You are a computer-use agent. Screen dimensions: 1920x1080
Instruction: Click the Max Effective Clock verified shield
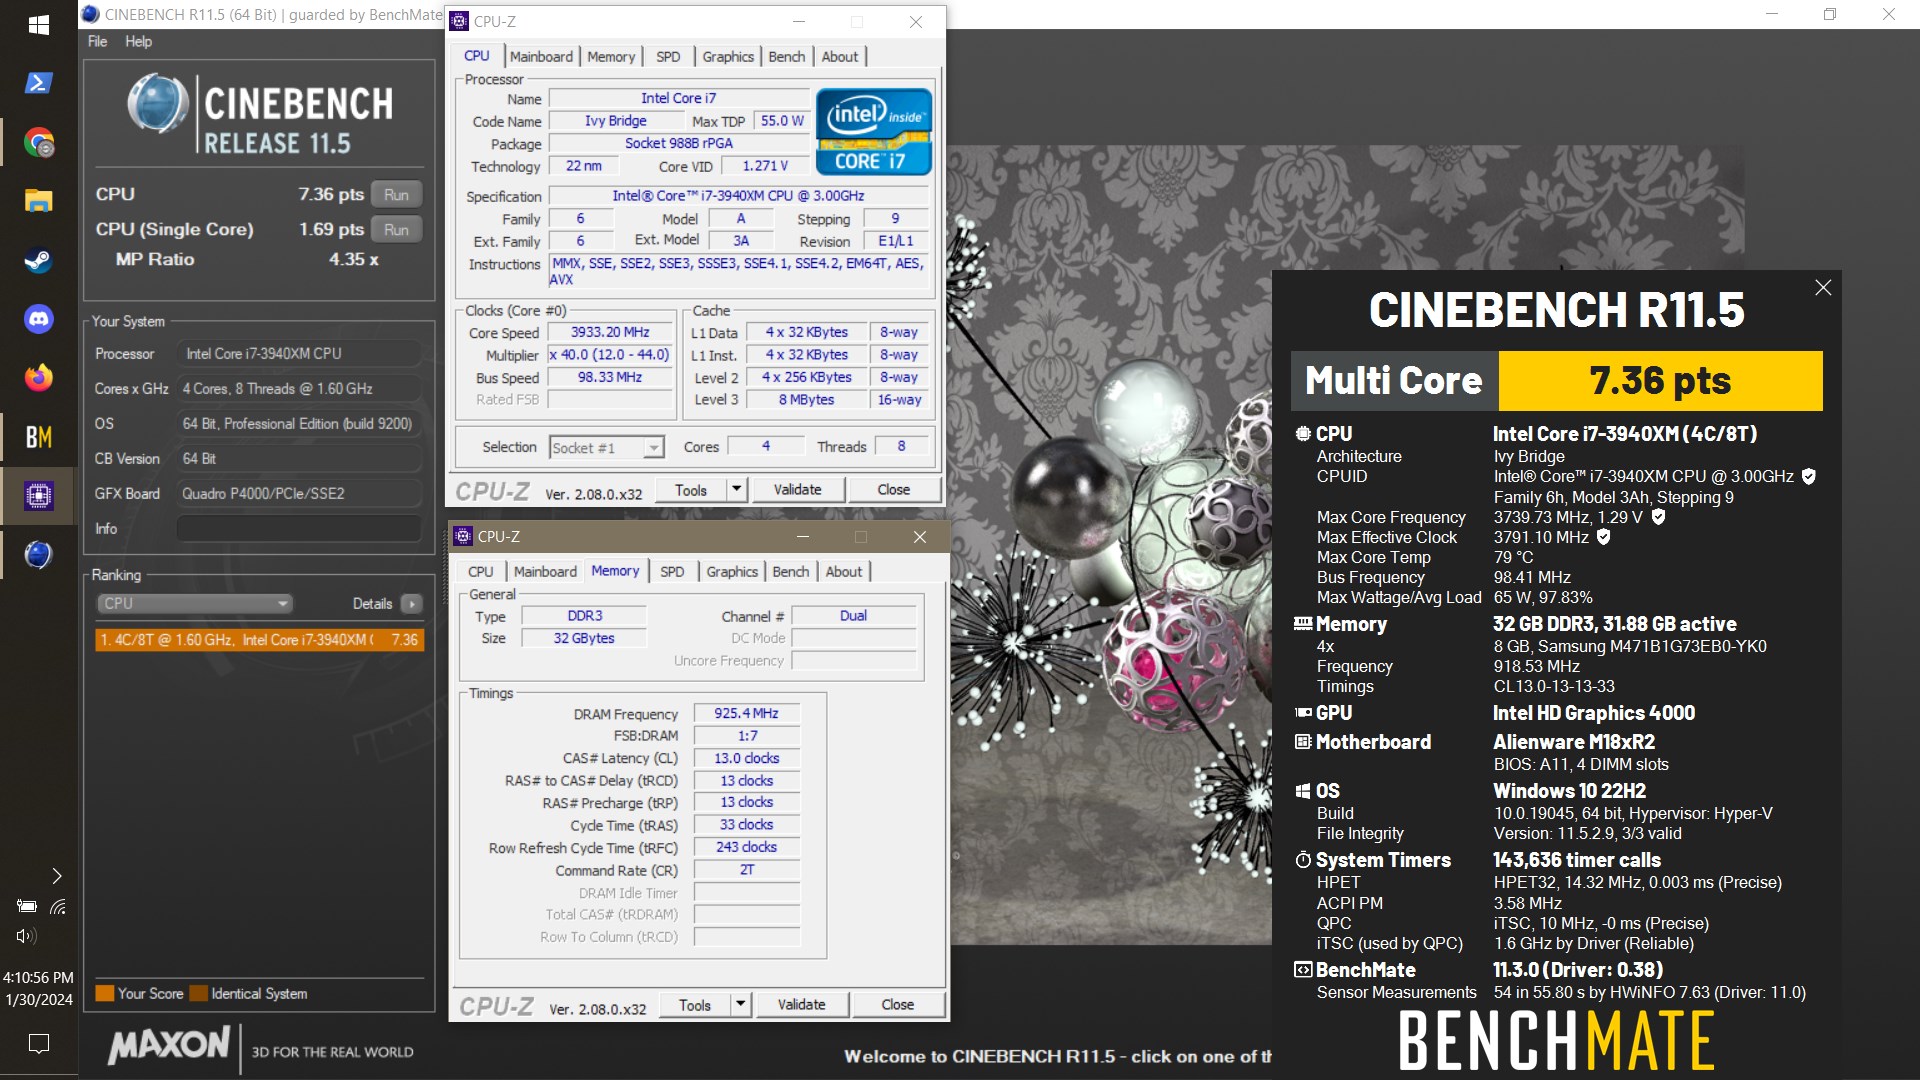1604,537
